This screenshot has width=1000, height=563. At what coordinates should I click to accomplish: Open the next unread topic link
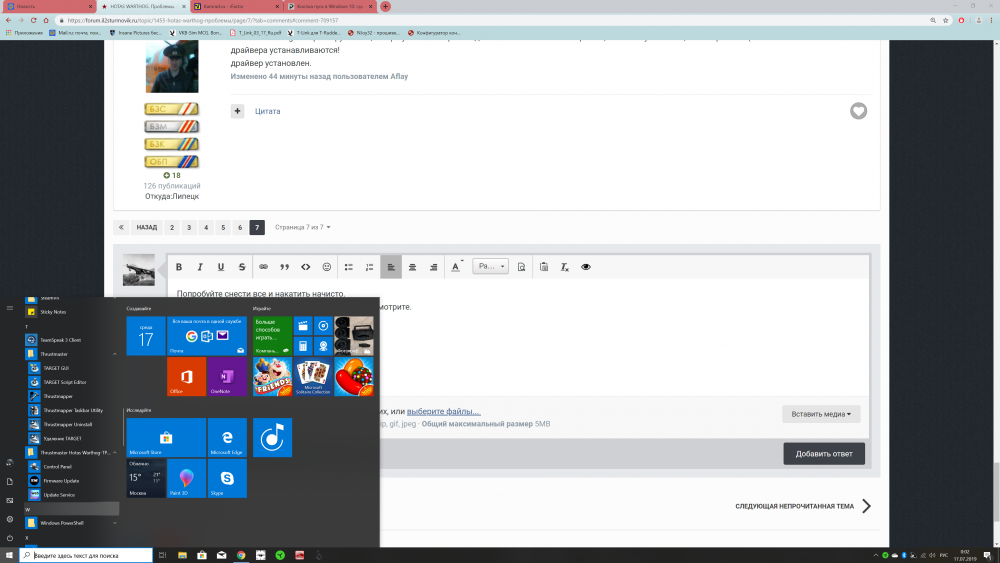pos(803,506)
